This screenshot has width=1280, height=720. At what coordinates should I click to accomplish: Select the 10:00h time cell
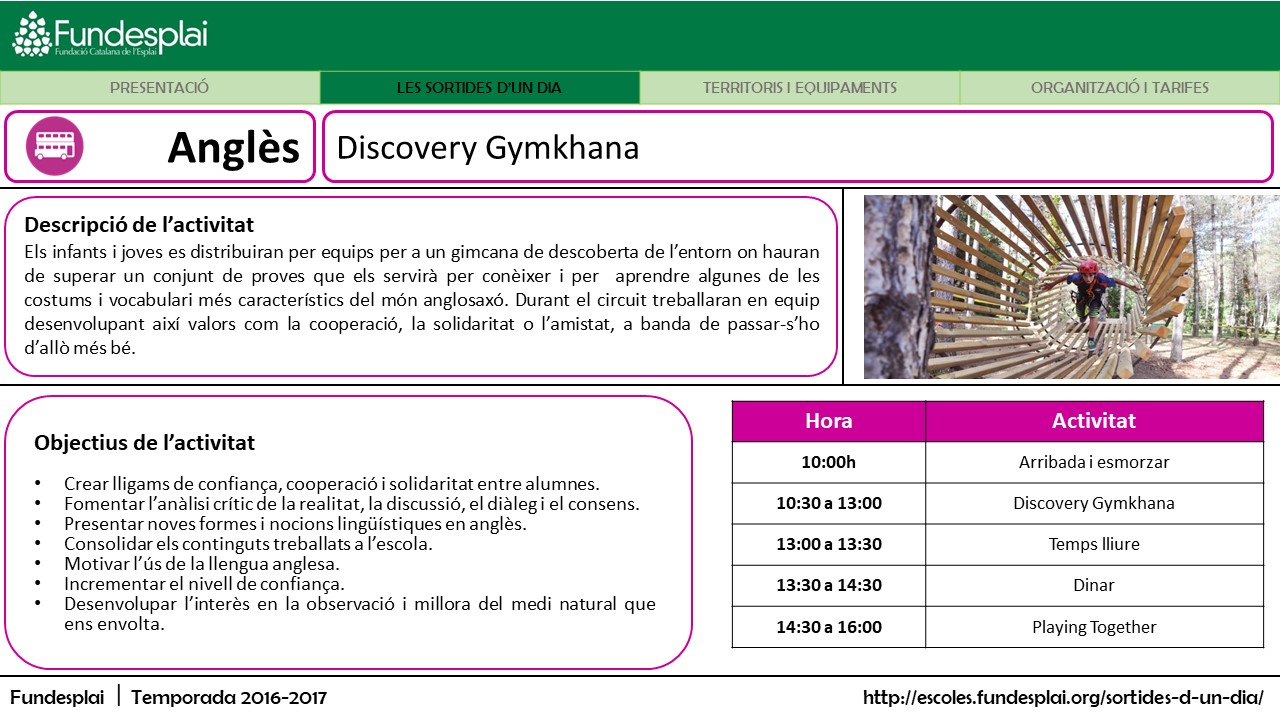tap(828, 462)
